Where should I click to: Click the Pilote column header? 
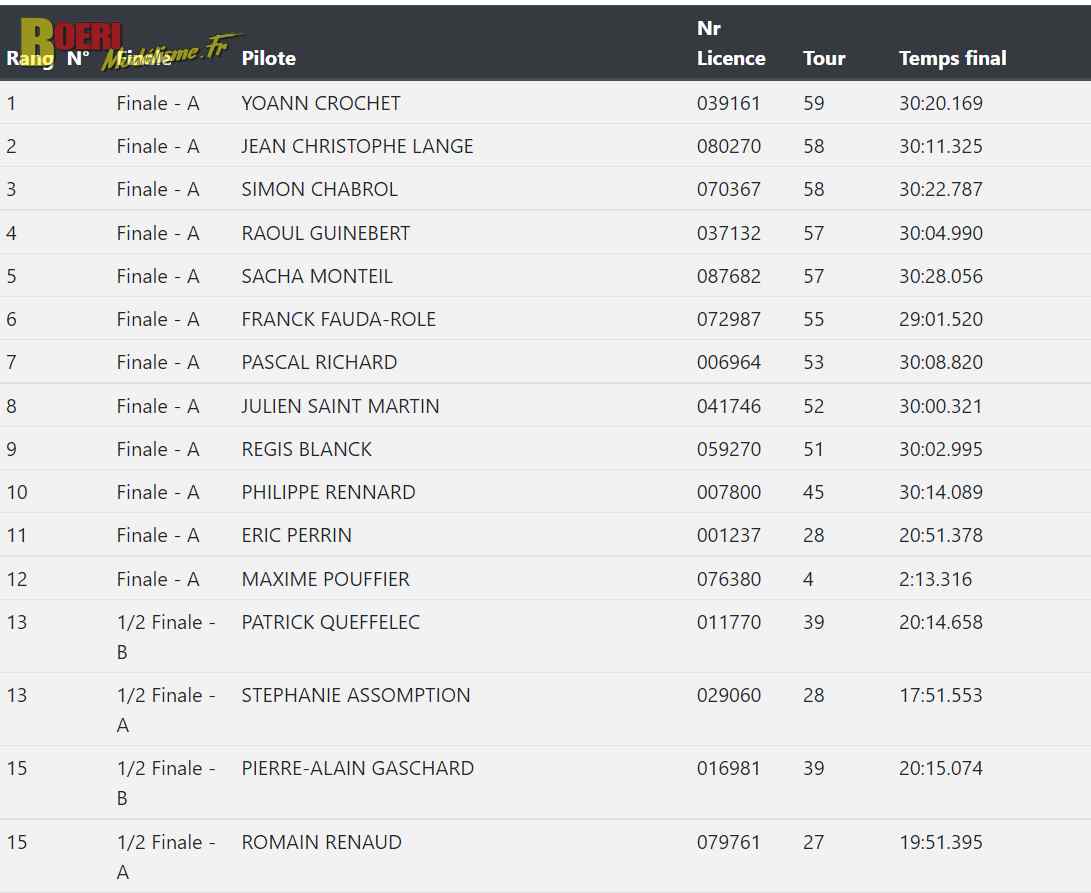click(268, 58)
